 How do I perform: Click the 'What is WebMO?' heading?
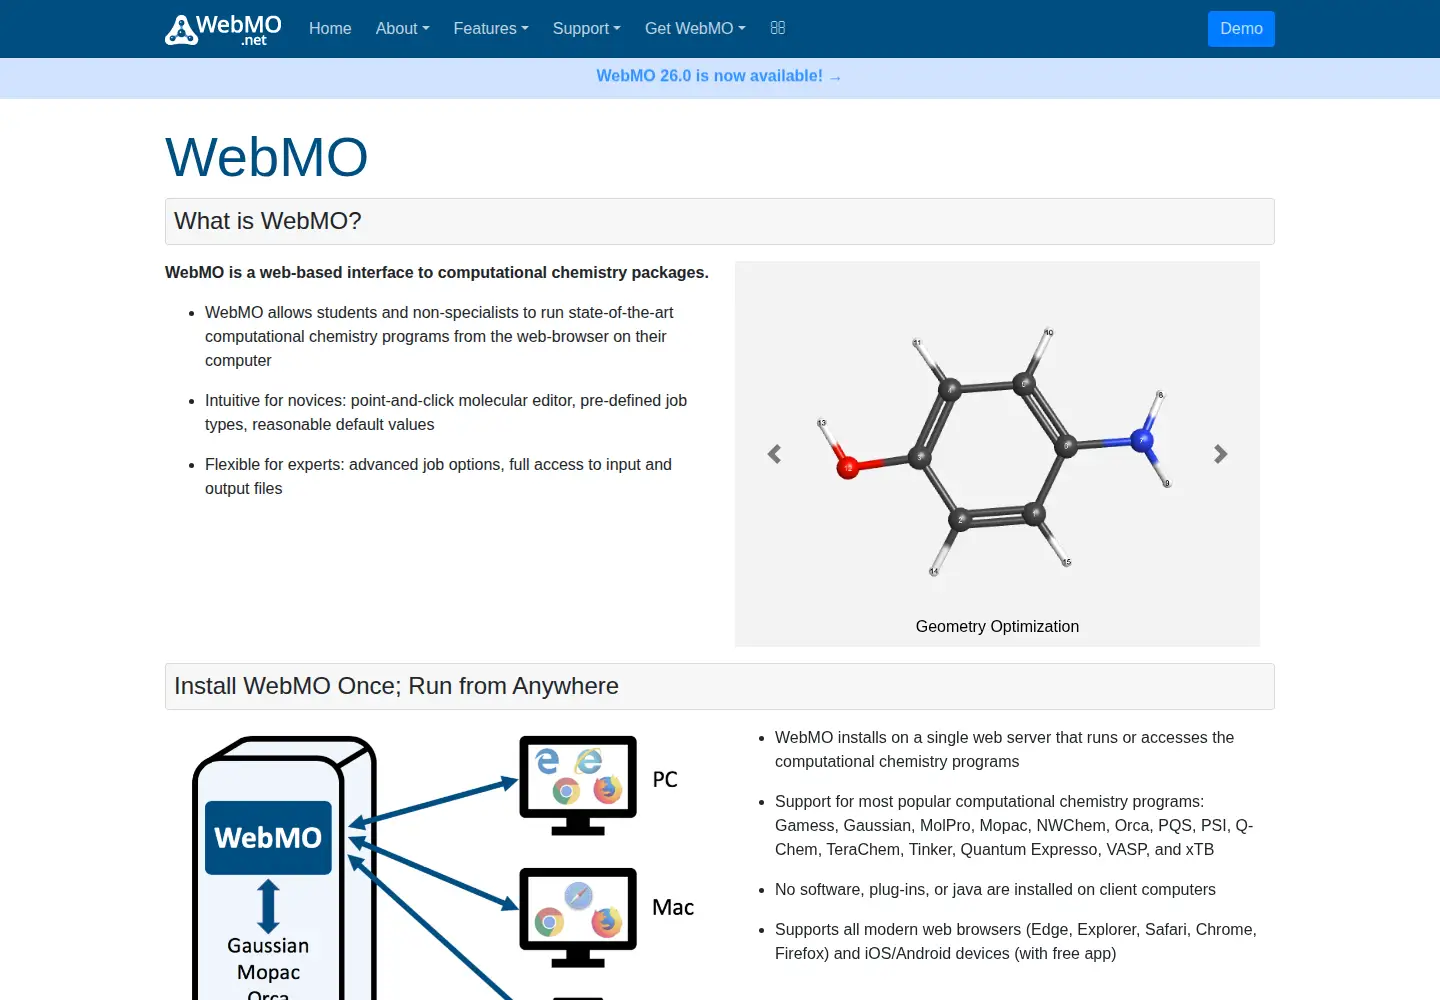tap(268, 221)
